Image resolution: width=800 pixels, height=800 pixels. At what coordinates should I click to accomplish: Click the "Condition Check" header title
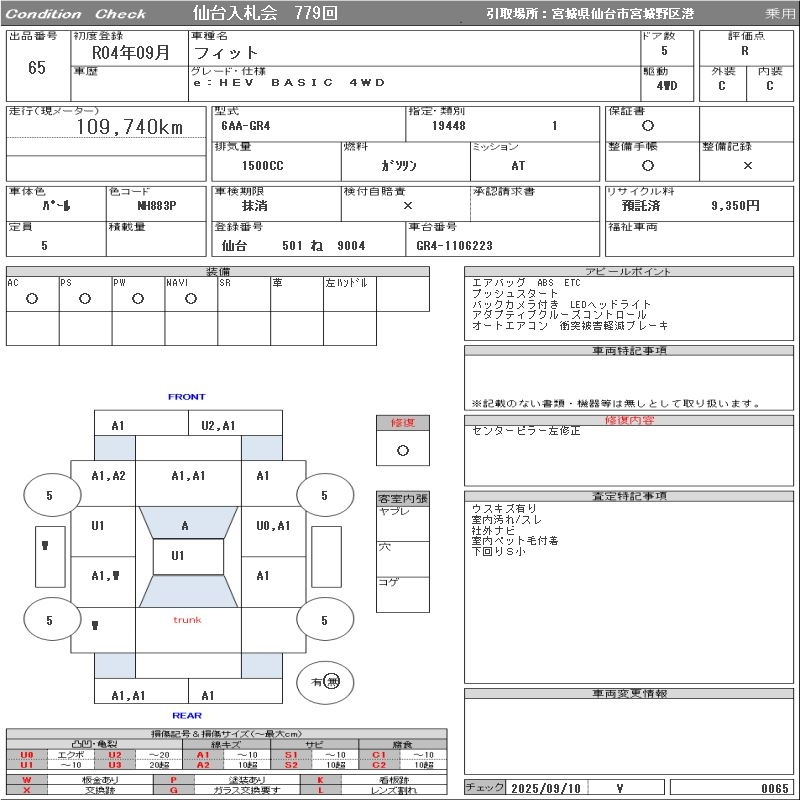(x=76, y=14)
